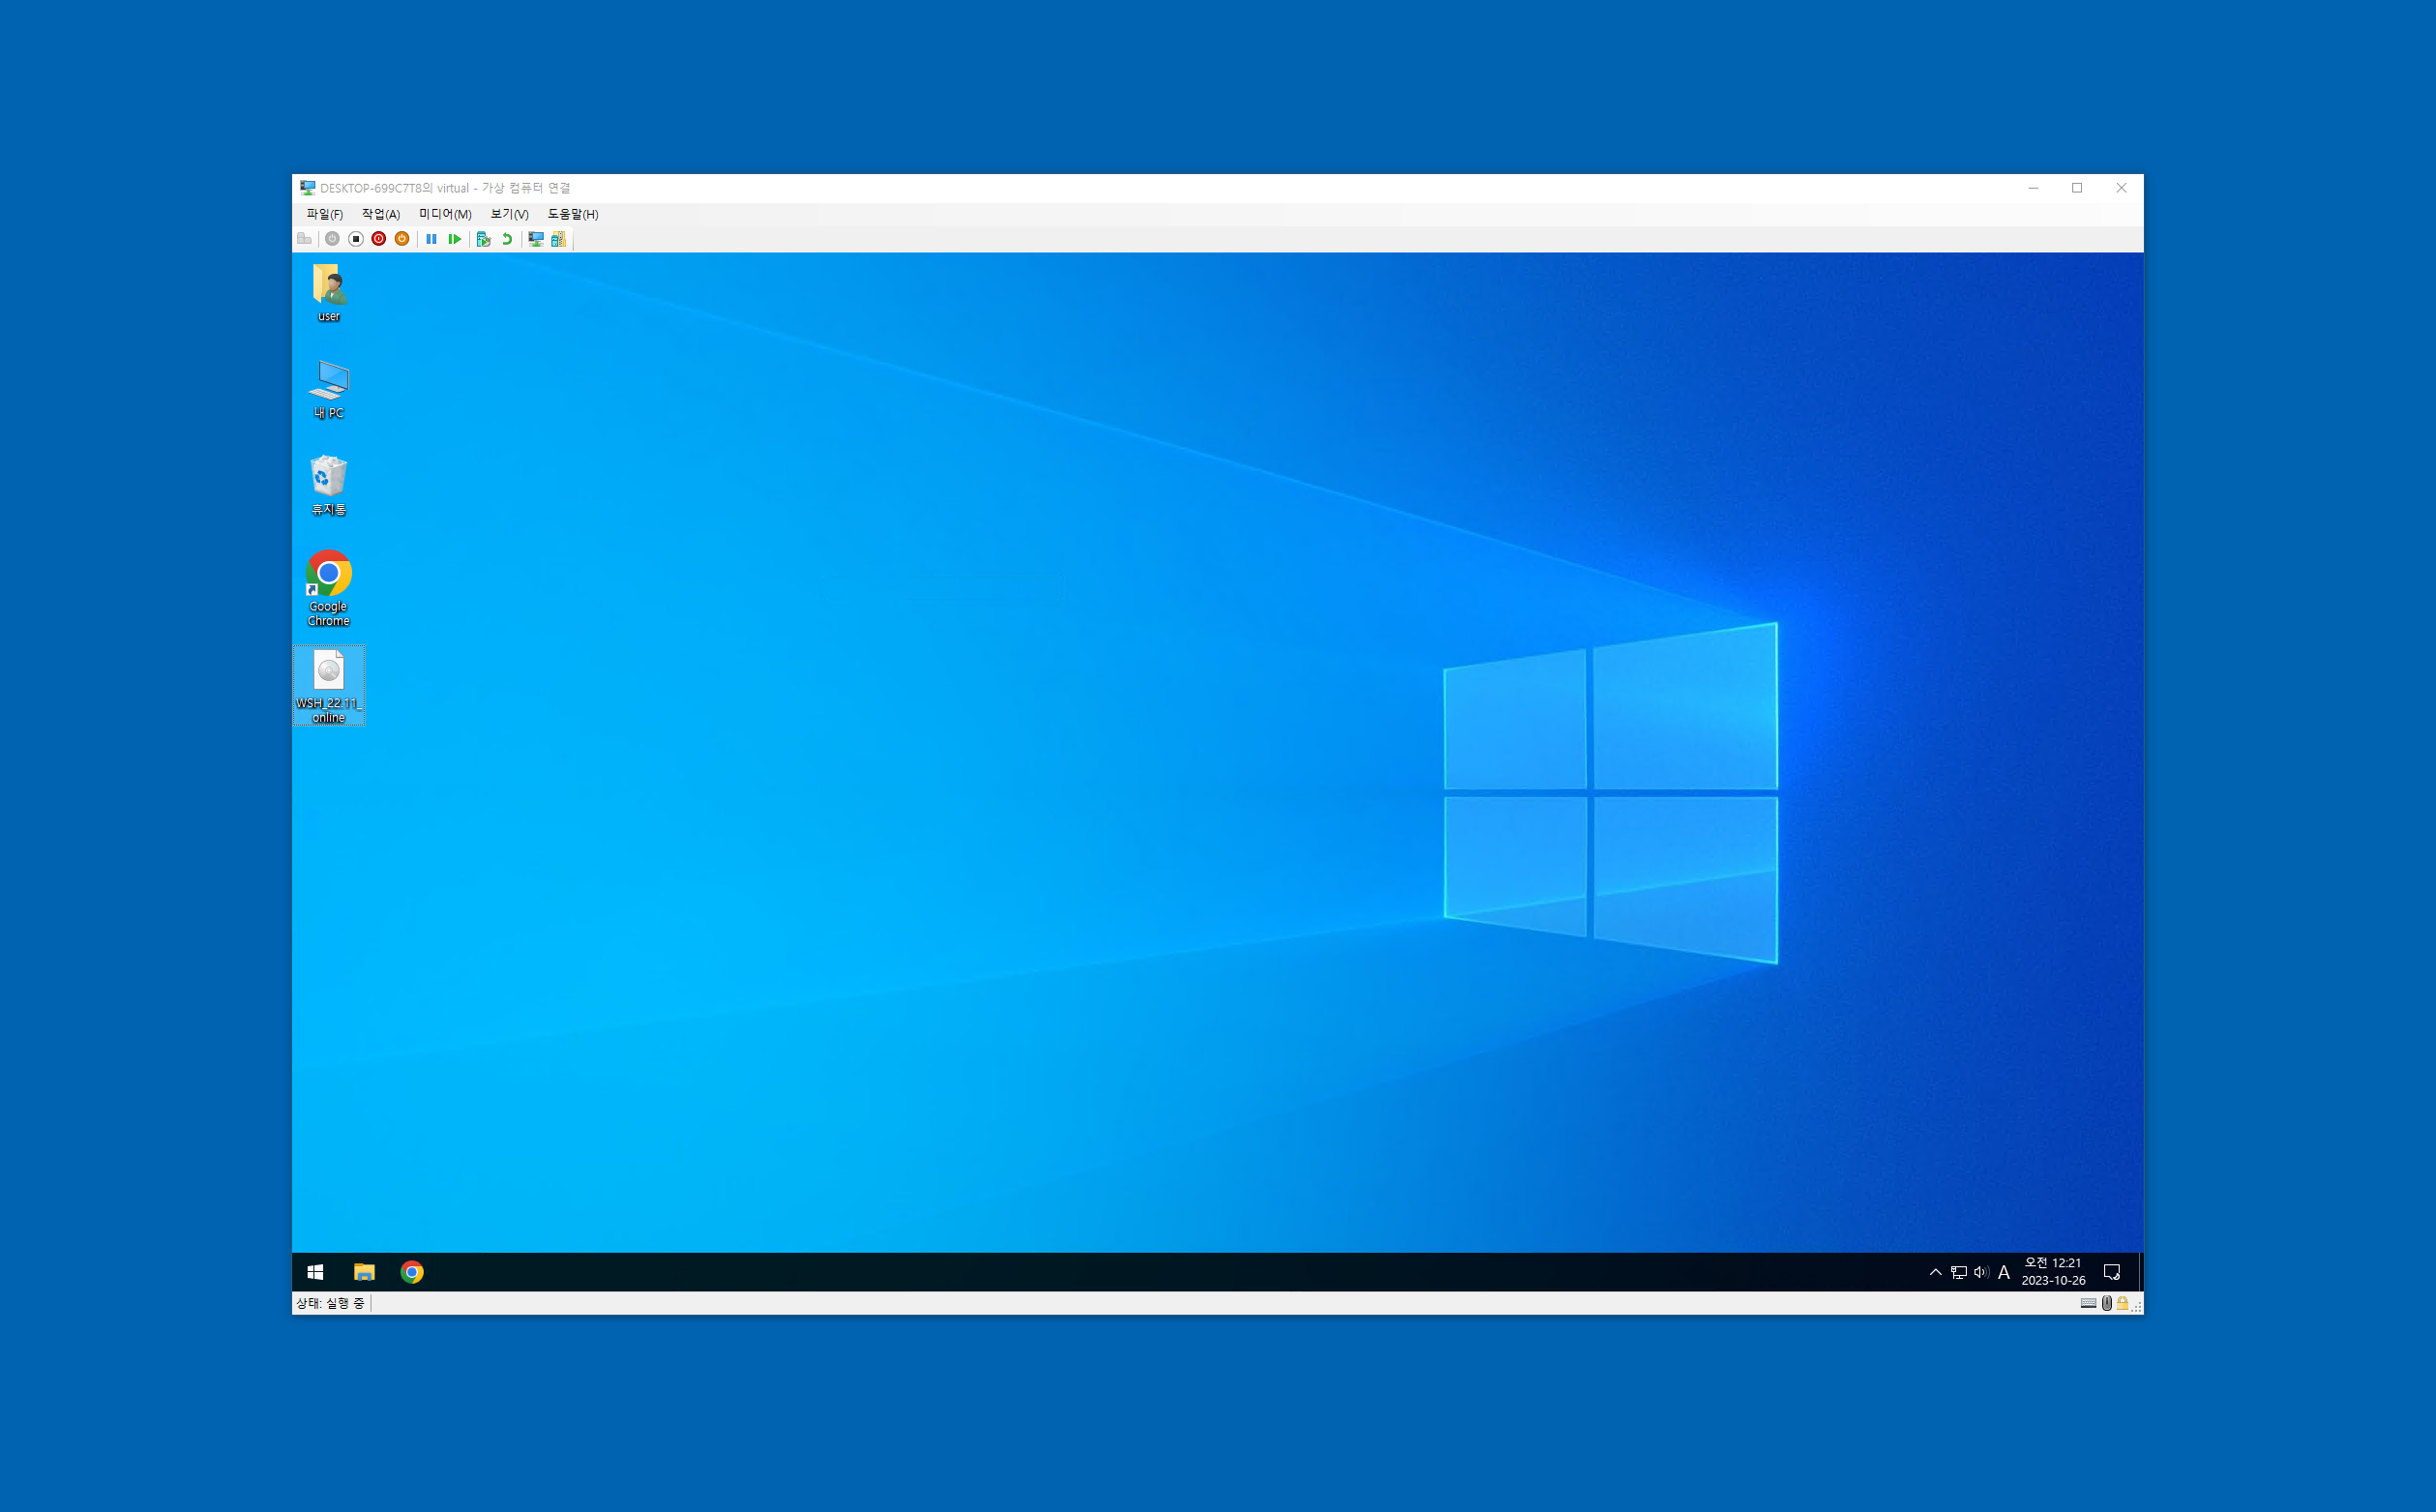Viewport: 2436px width, 1512px height.
Task: Toggle the Pause VM button
Action: (x=431, y=239)
